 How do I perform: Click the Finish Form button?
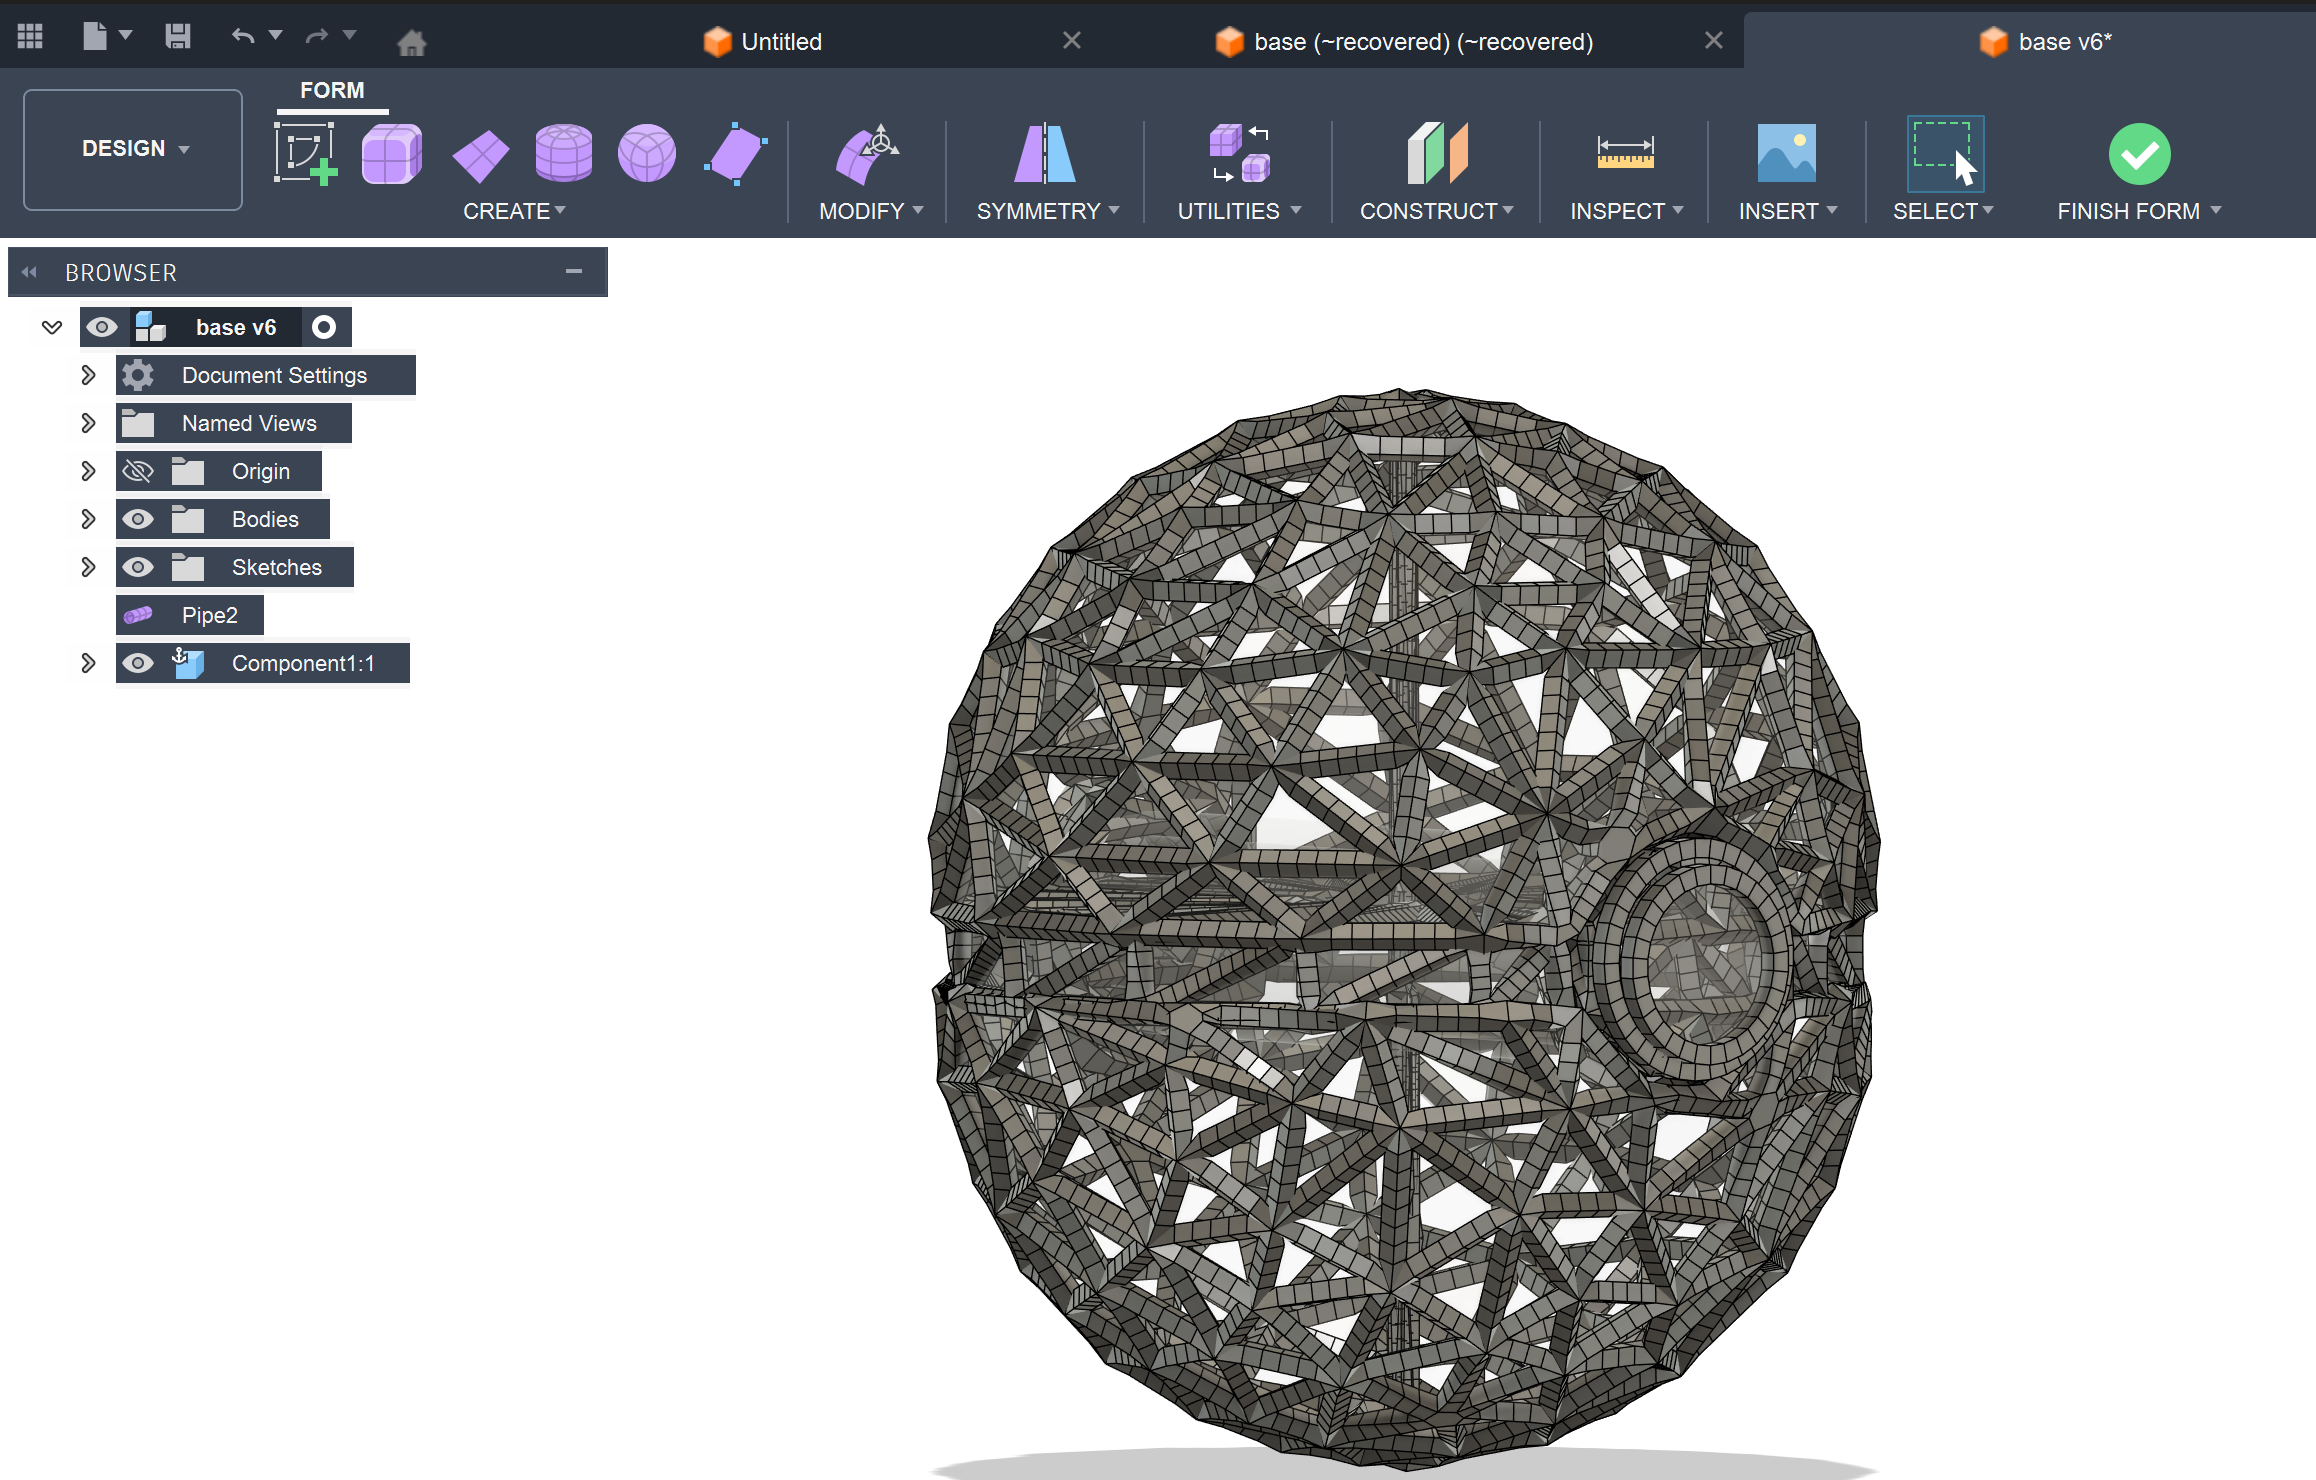(x=2139, y=154)
